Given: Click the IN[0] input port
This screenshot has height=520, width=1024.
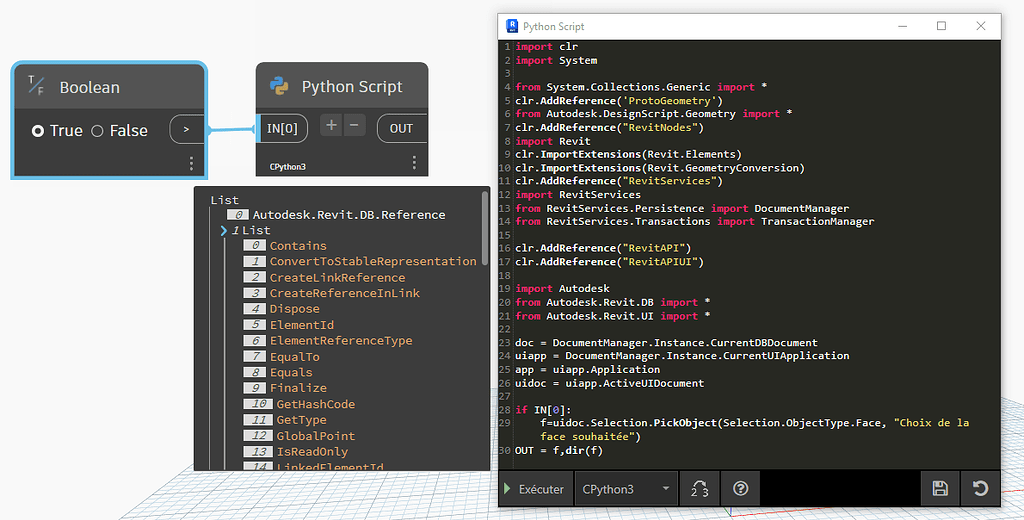Looking at the screenshot, I should click(x=282, y=129).
